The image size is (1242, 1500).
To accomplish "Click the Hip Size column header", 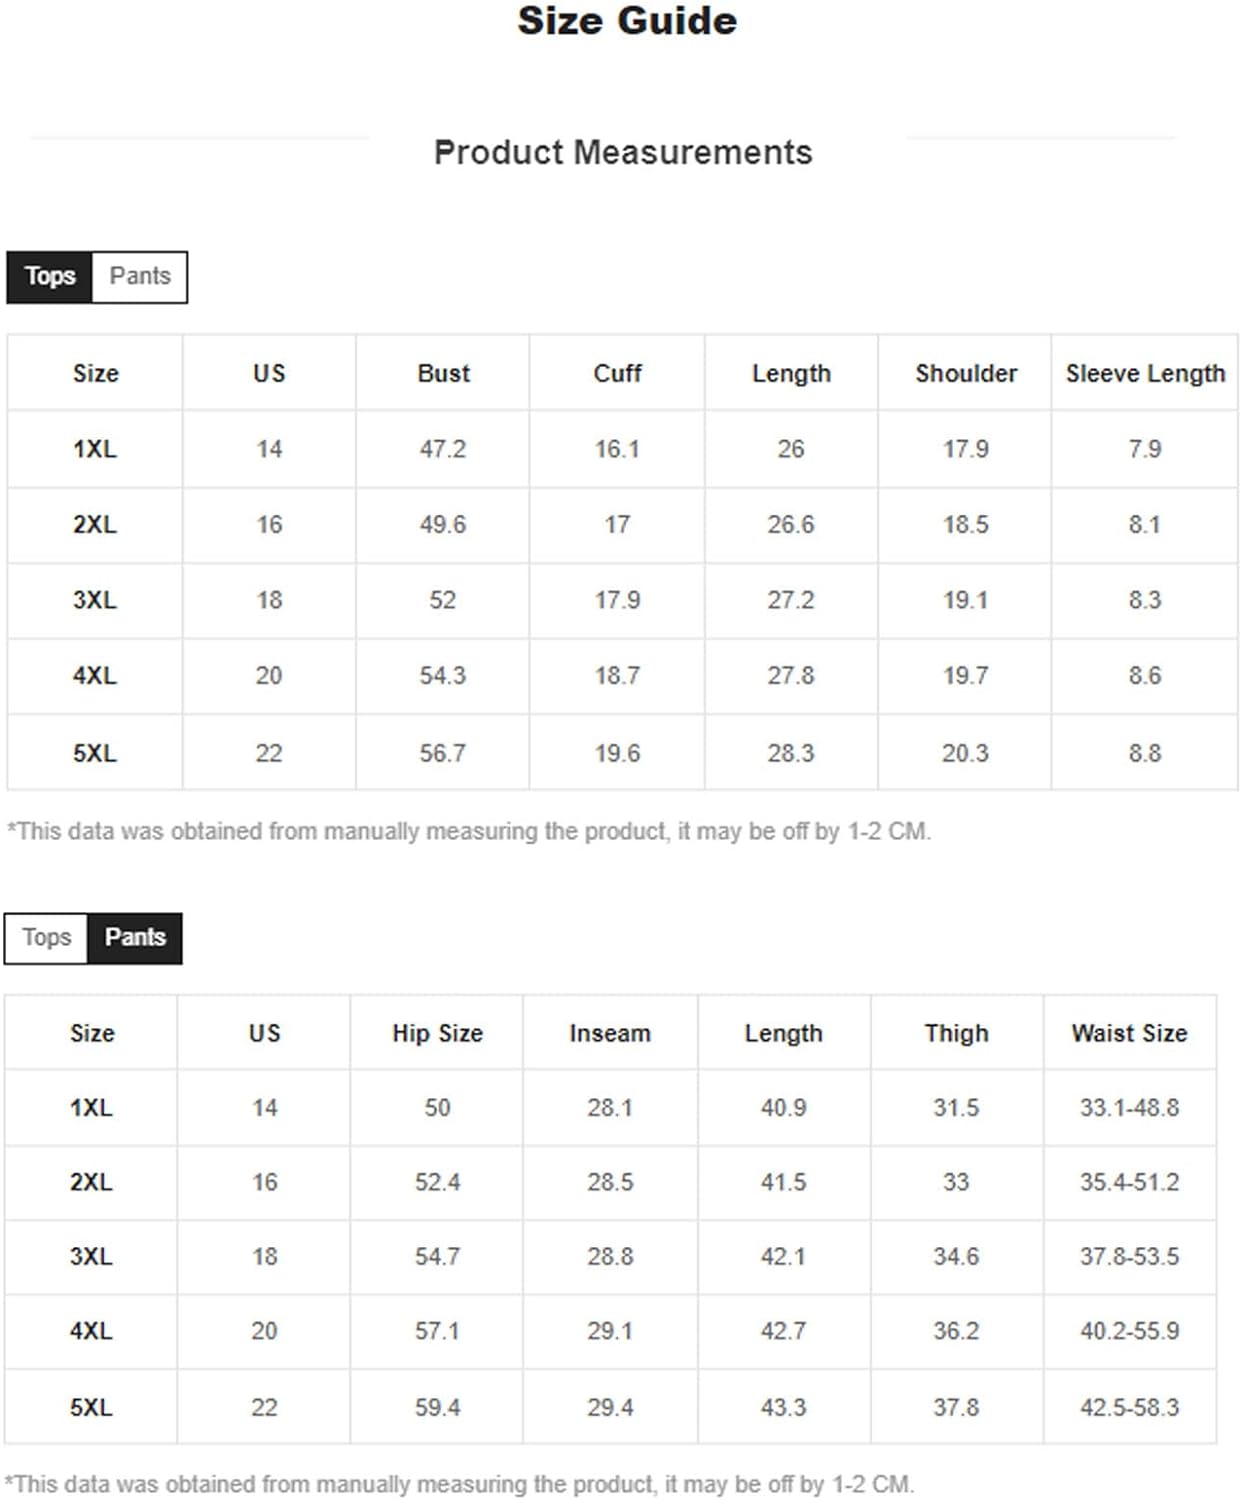I will point(437,1033).
